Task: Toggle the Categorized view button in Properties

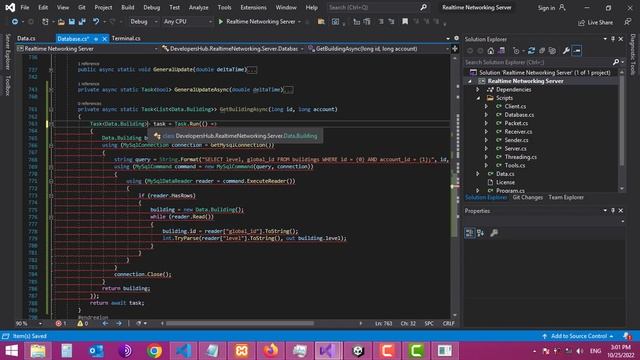Action: click(x=469, y=233)
